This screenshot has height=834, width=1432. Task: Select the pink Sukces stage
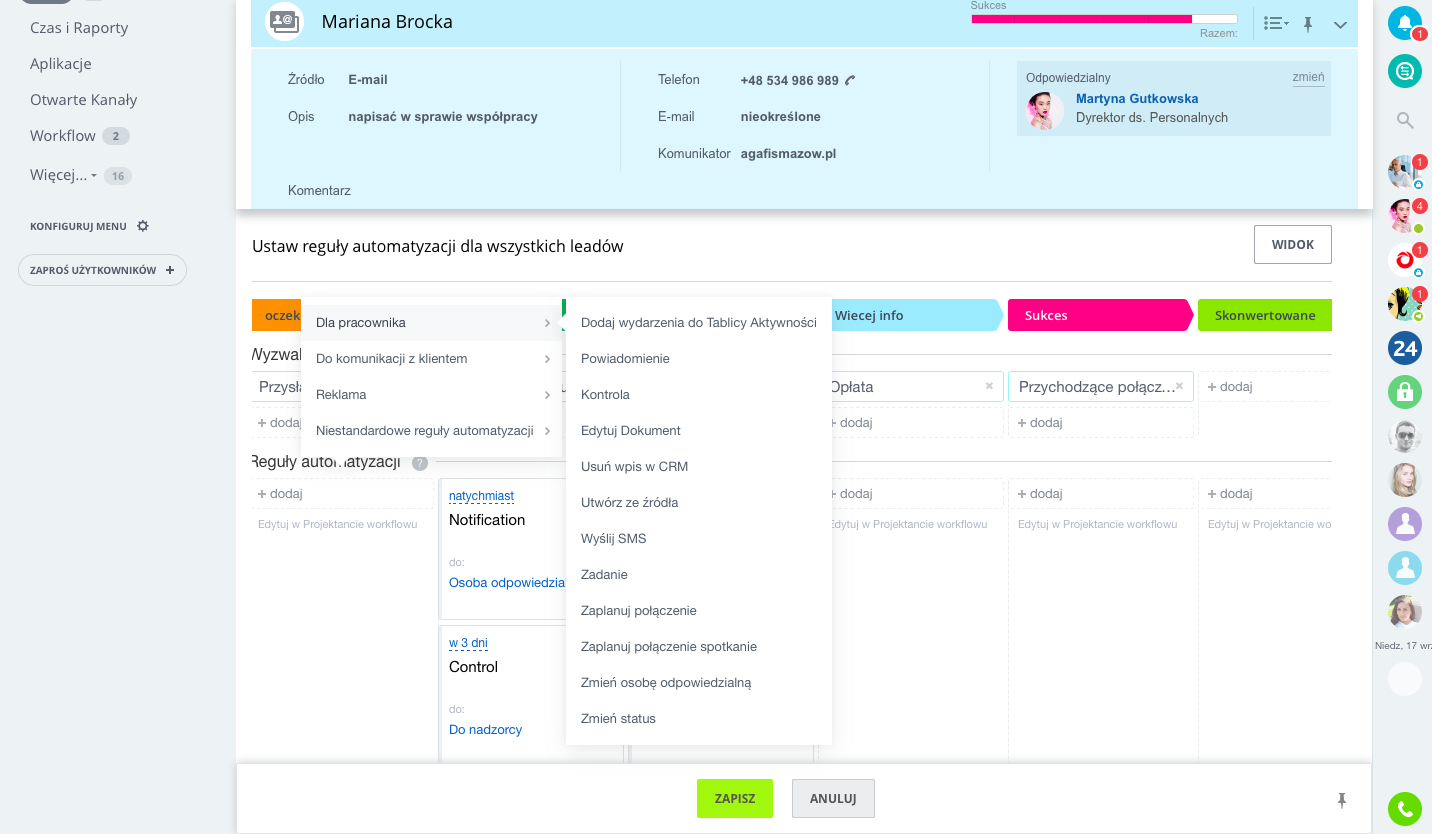(x=1098, y=315)
